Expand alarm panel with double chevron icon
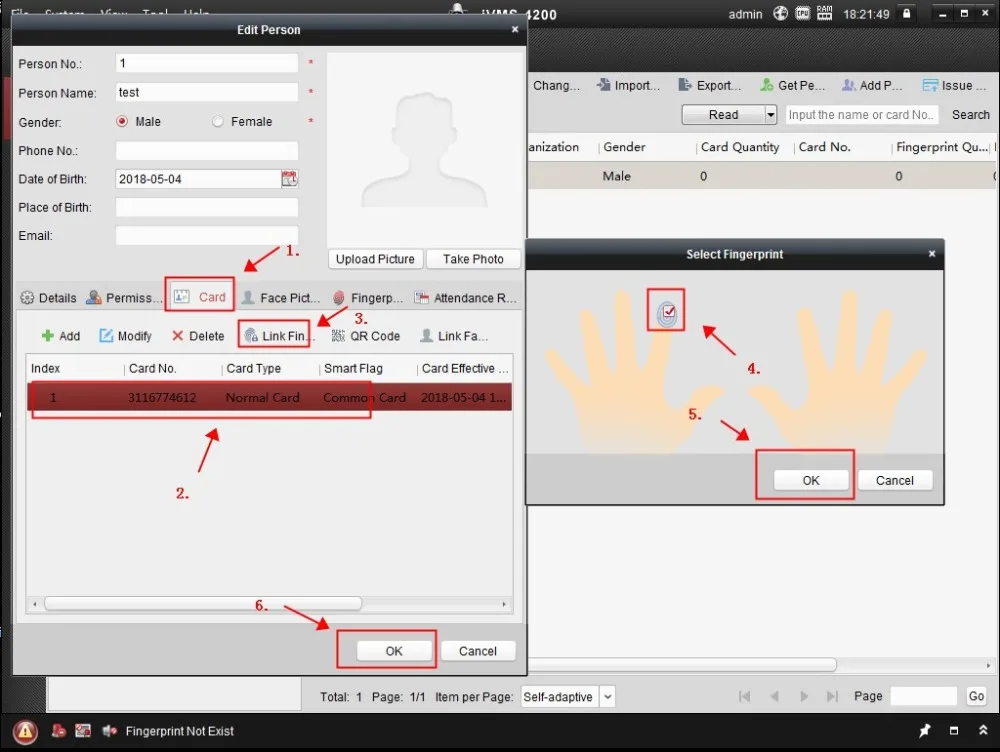The width and height of the screenshot is (1000, 752). tap(983, 730)
